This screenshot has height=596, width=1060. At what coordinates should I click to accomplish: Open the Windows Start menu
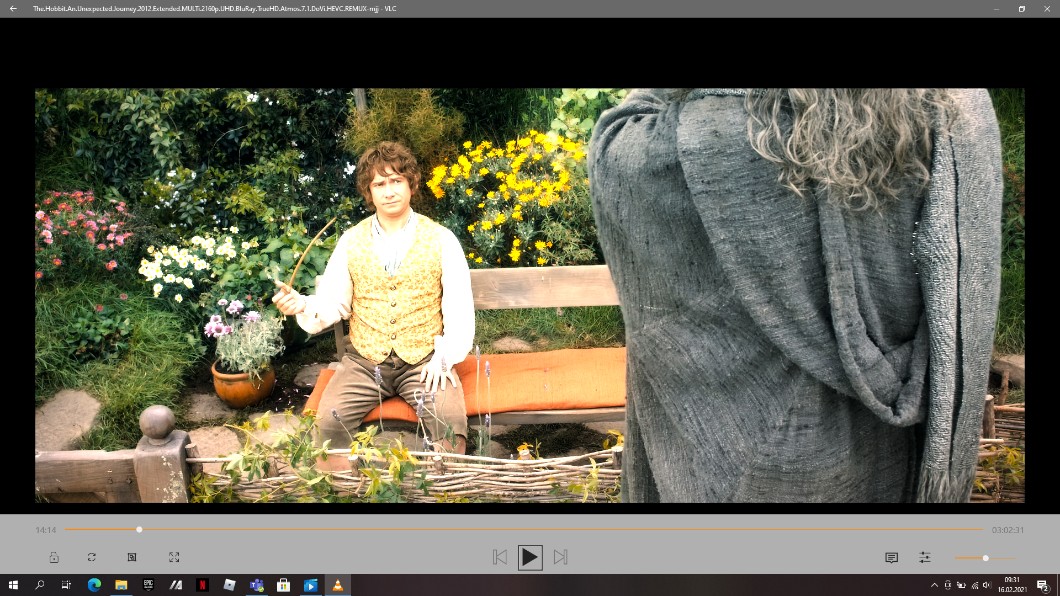(x=13, y=585)
